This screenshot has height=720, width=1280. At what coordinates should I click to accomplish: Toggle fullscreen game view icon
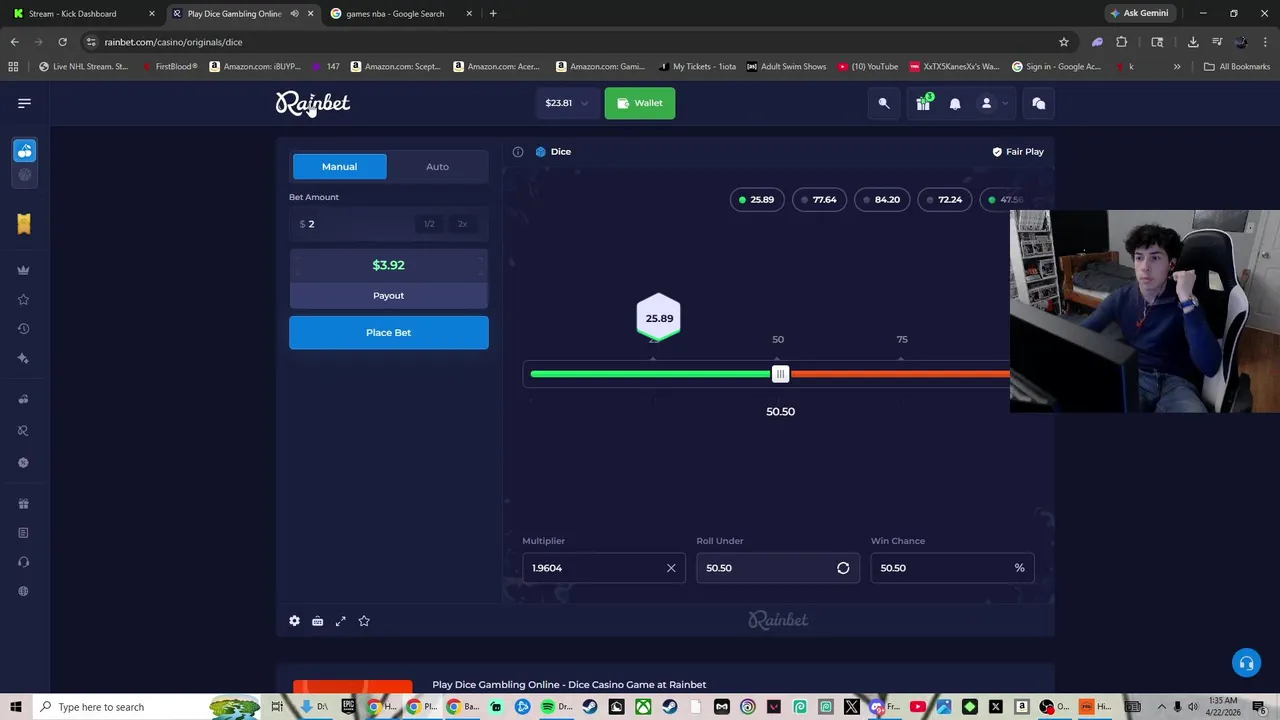[341, 621]
